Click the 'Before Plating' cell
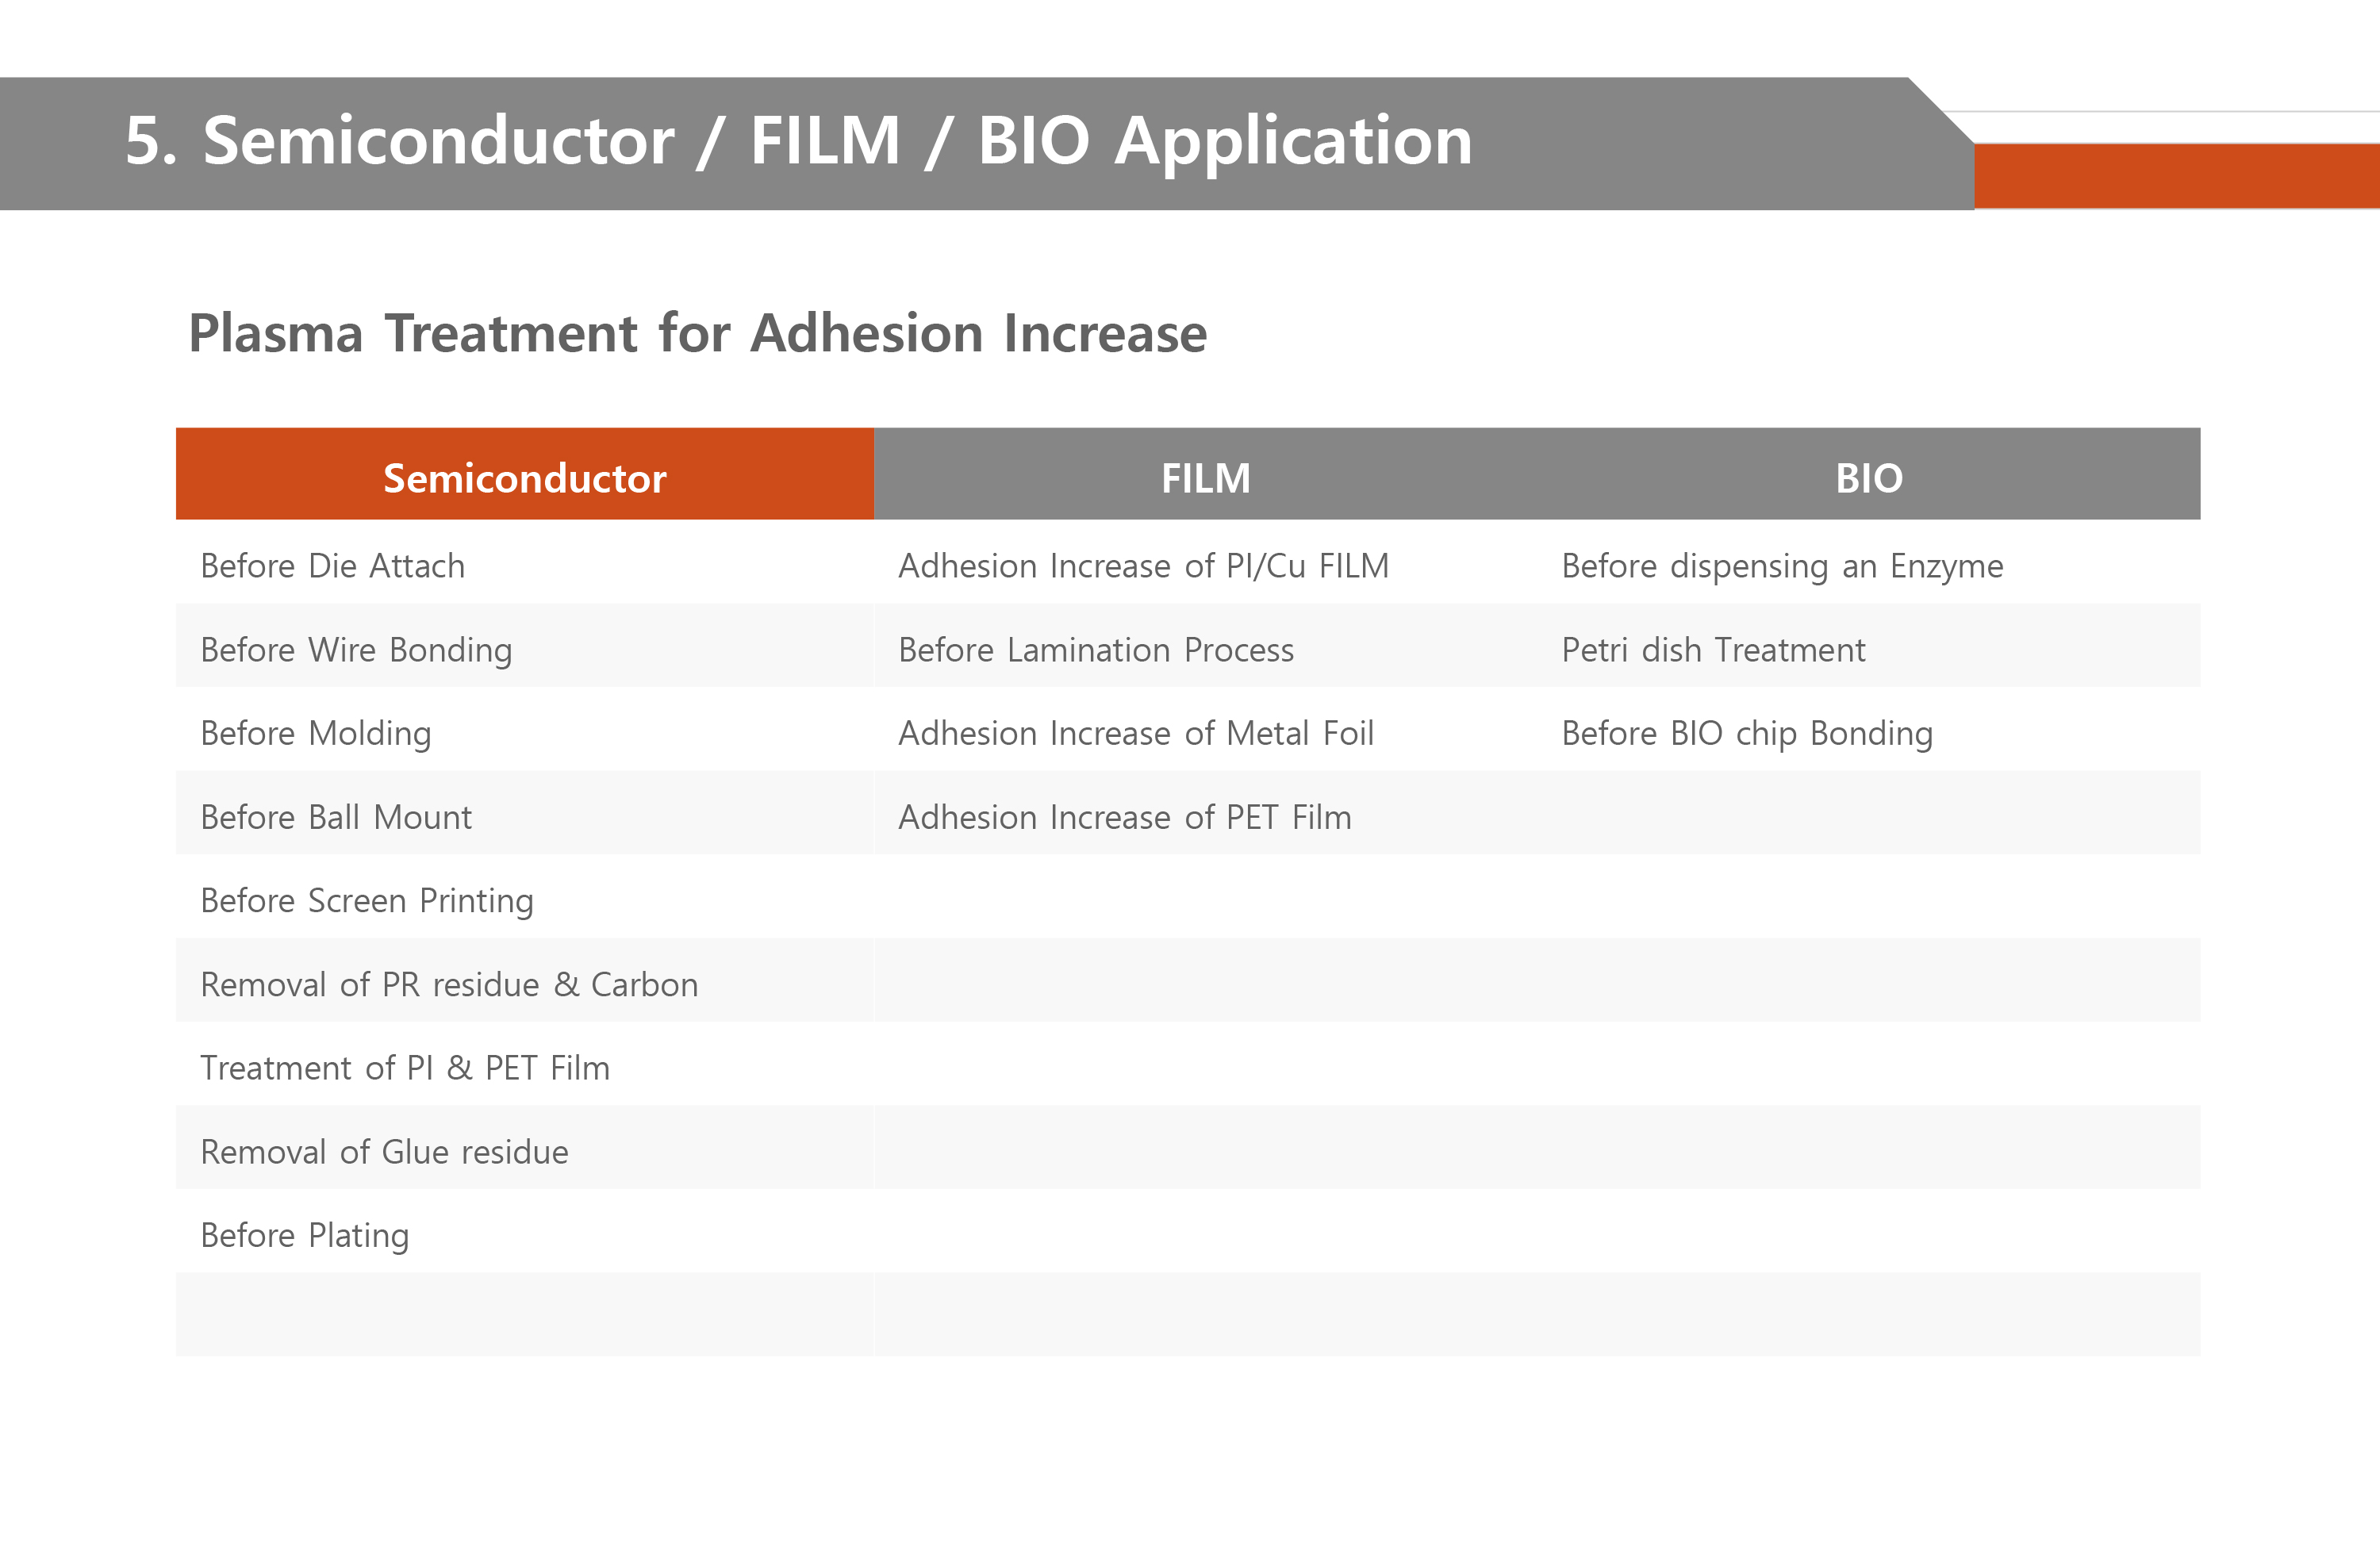Viewport: 2380px width, 1542px height. pos(305,1236)
